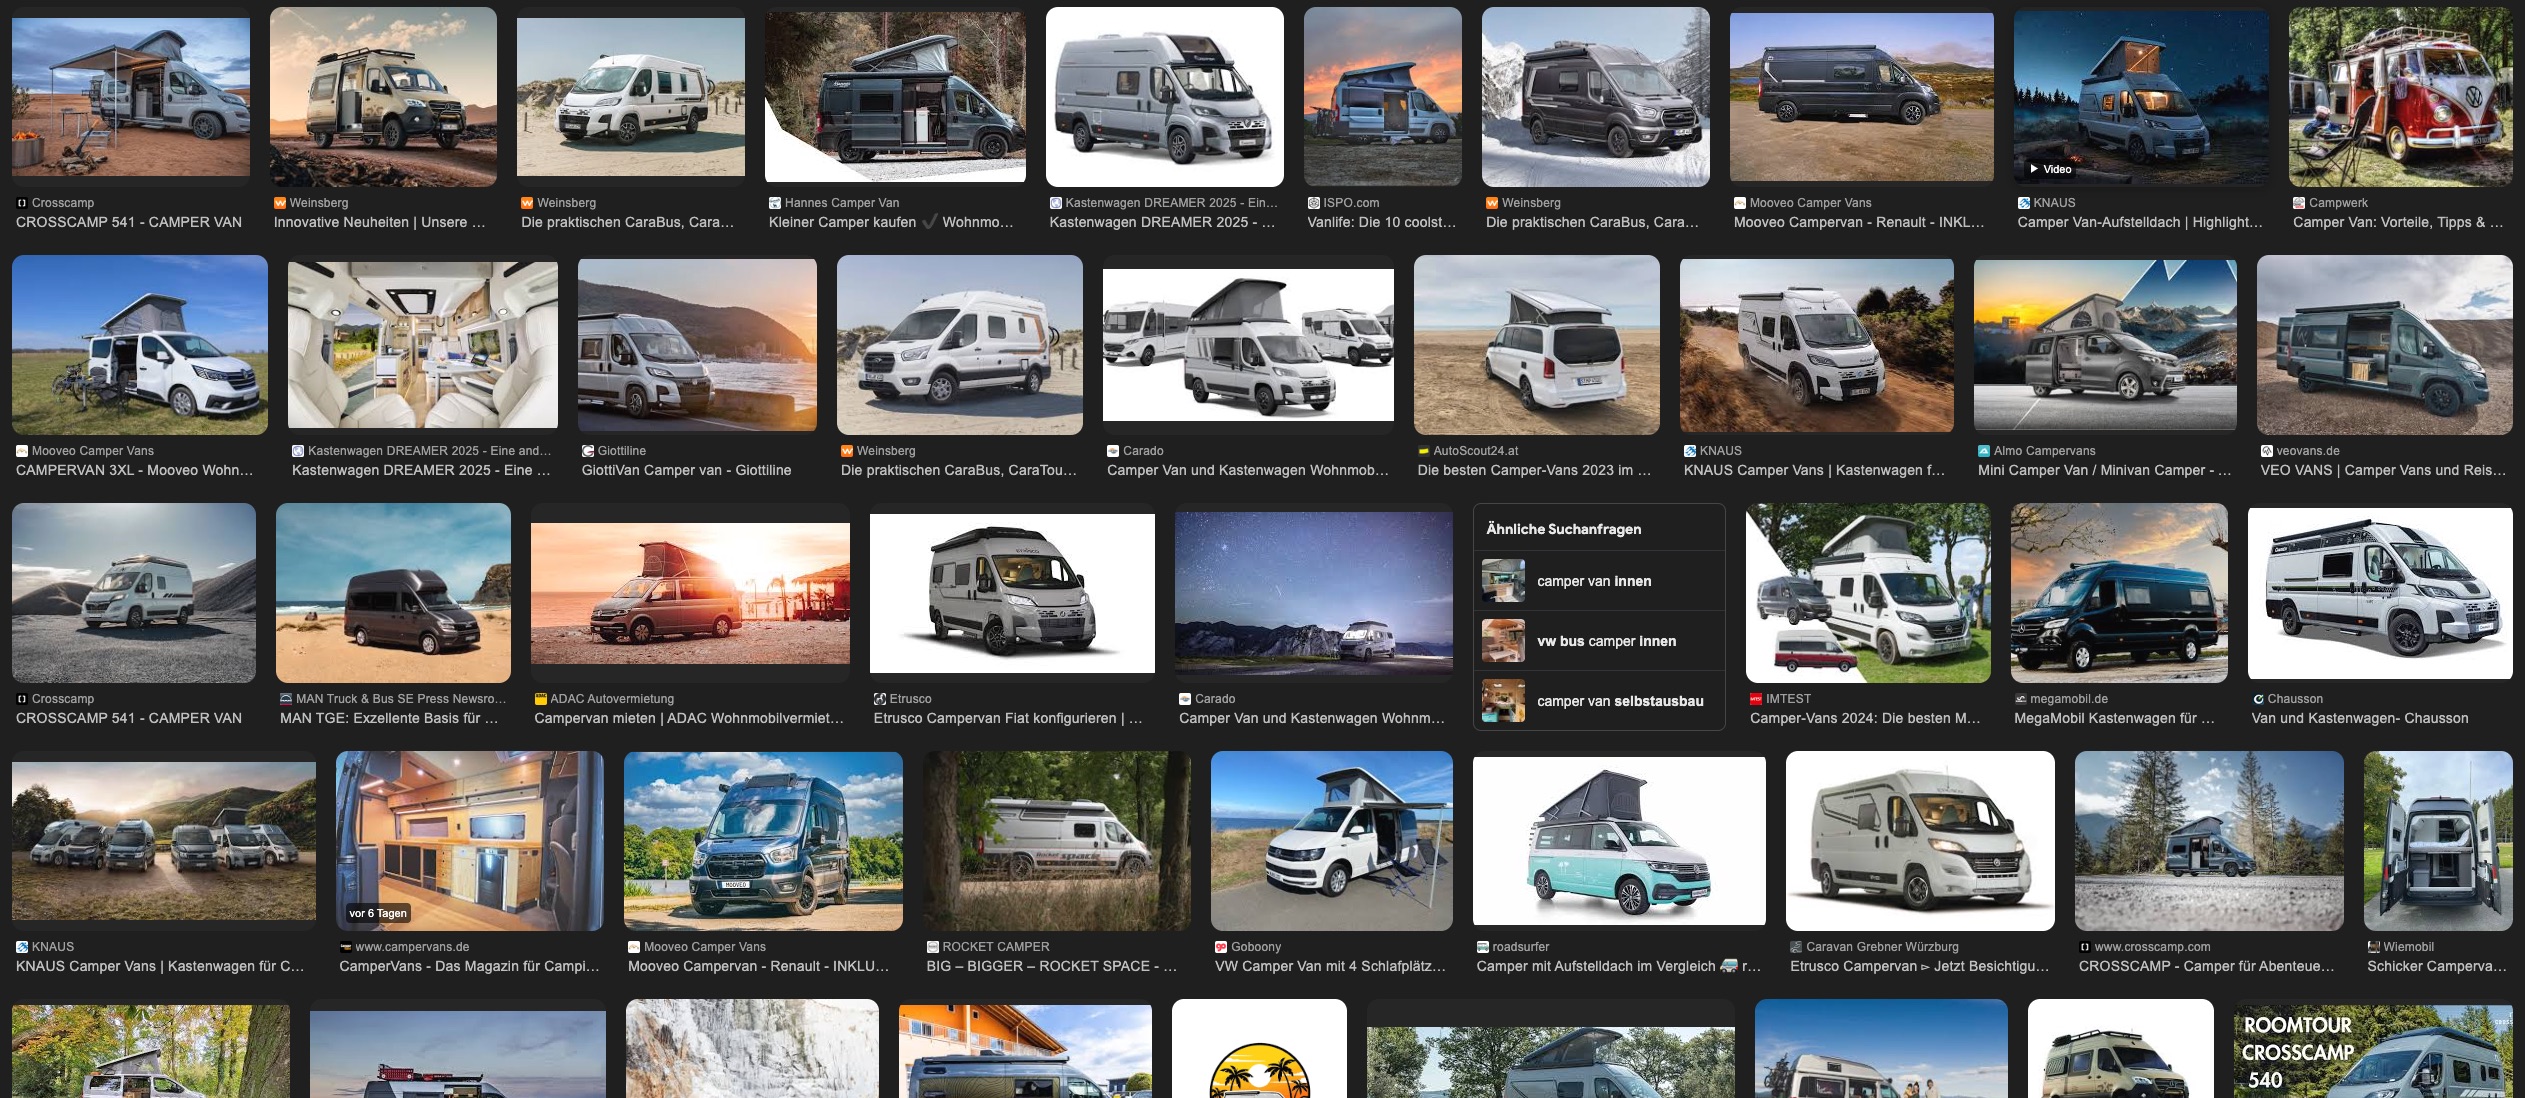The height and width of the screenshot is (1098, 2525).
Task: Click the roadsurfer source favicon
Action: 1482,947
